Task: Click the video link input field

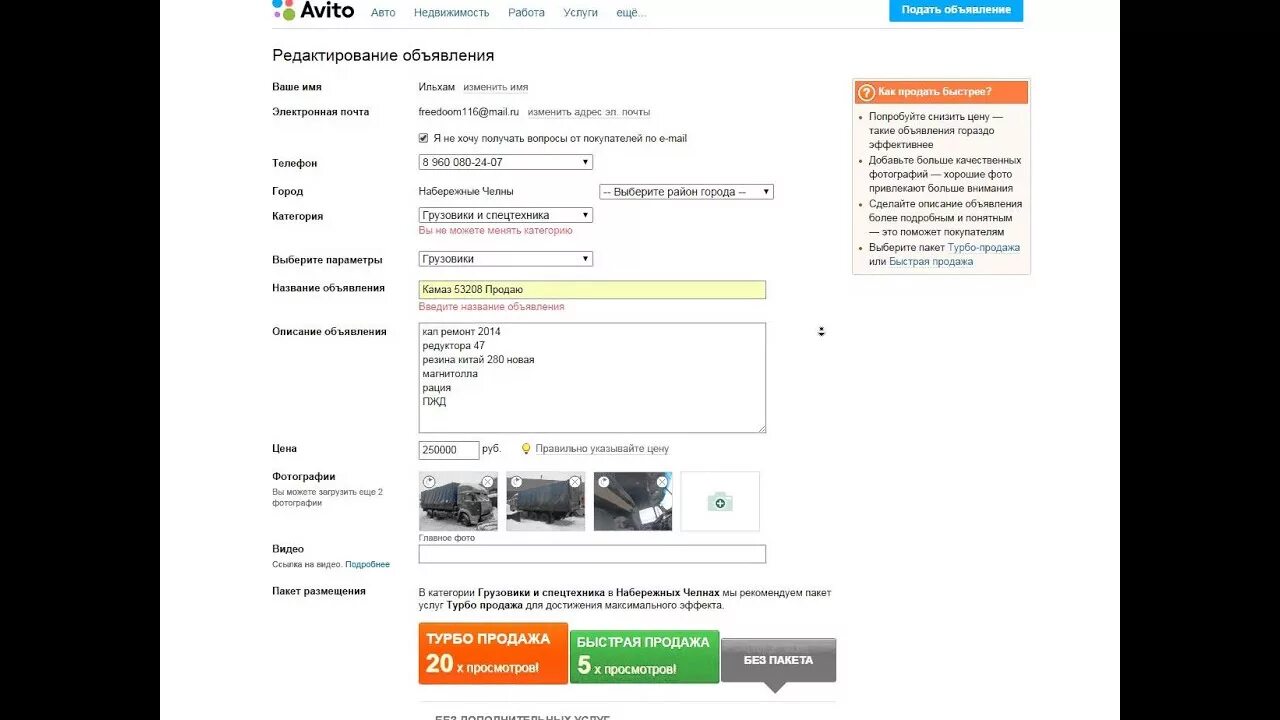Action: click(x=592, y=554)
